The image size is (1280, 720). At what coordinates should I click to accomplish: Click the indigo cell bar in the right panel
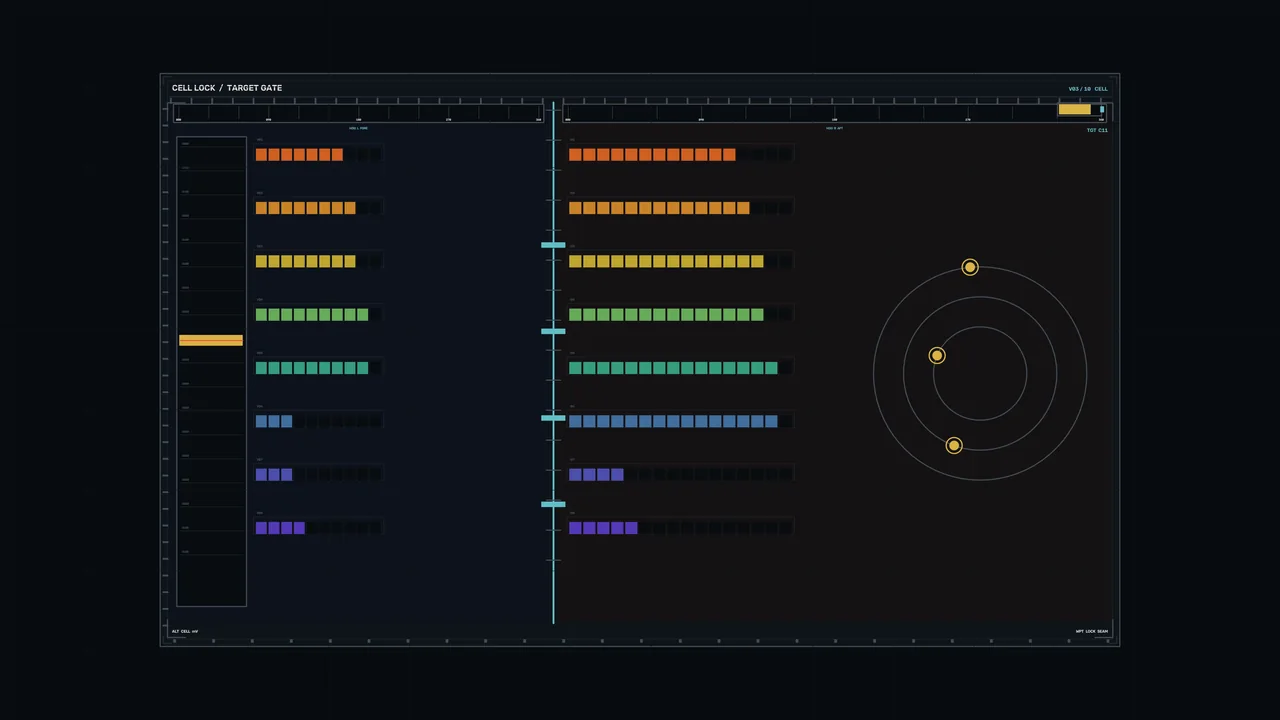(681, 474)
